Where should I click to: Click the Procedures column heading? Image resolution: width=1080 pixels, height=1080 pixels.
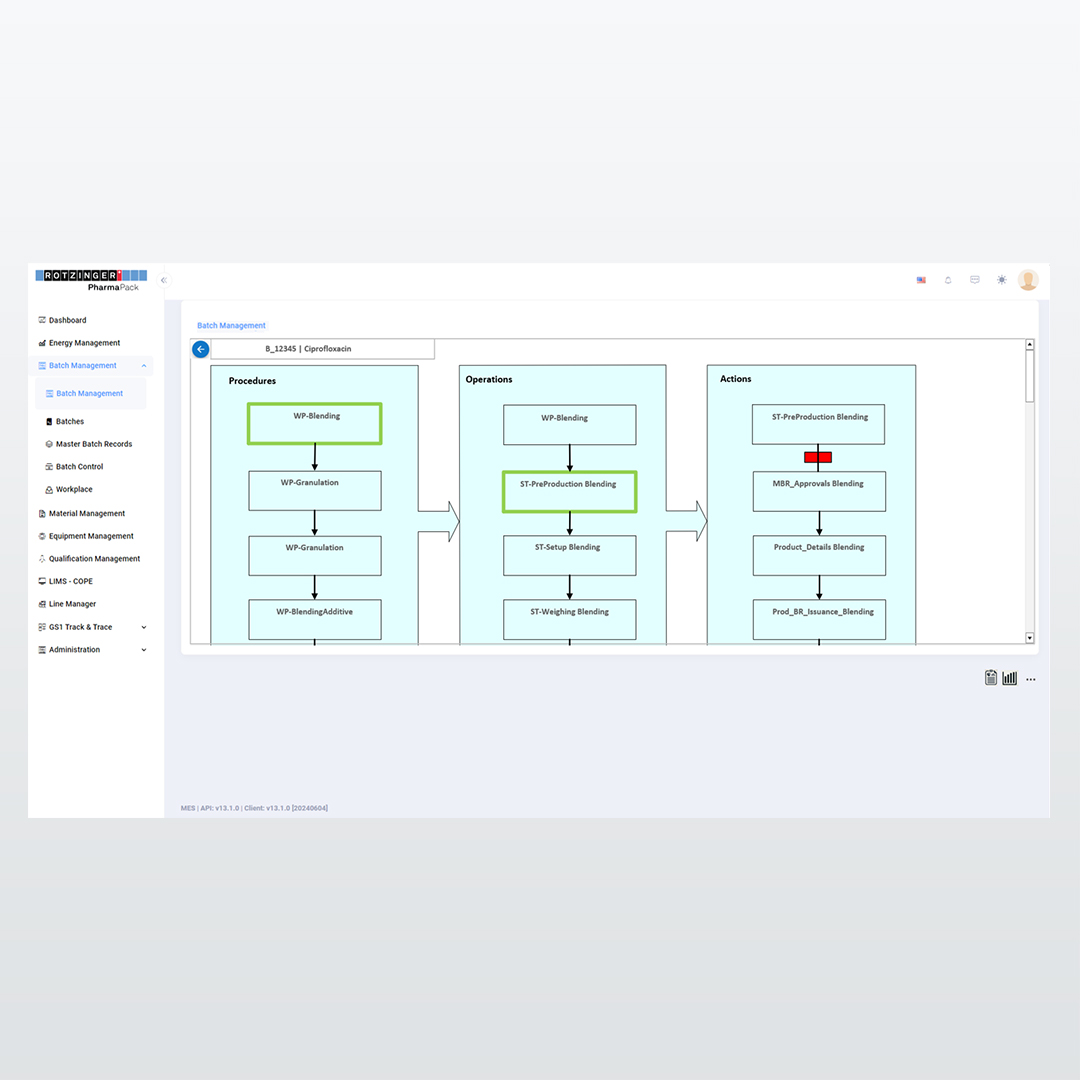pos(252,381)
